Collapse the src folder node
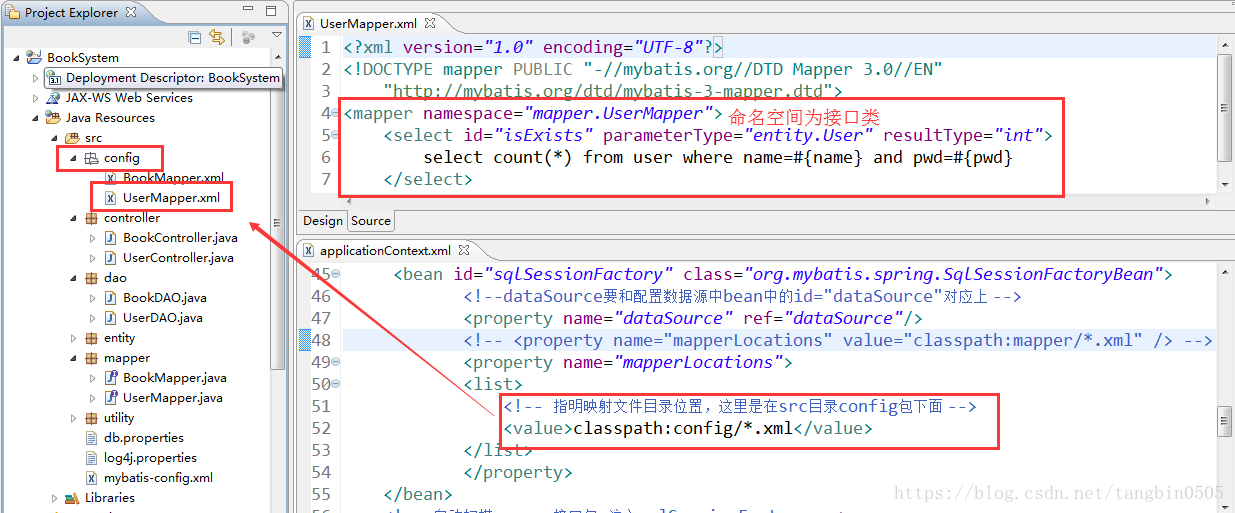This screenshot has width=1235, height=513. 55,138
